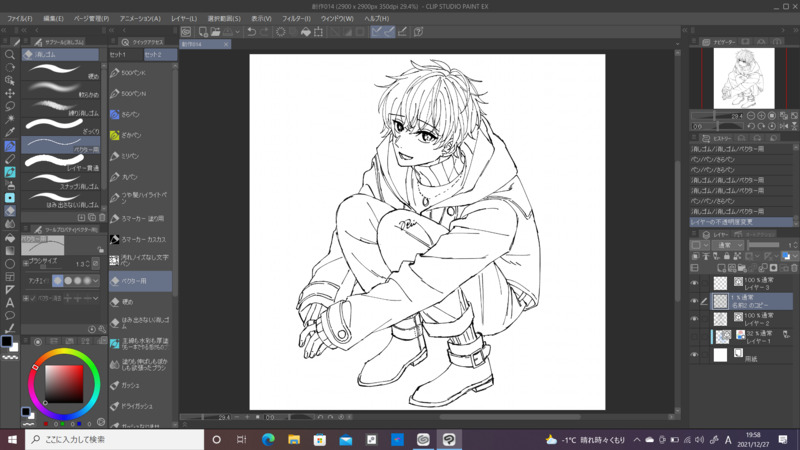
Task: Choose the ガッシュ quick access item
Action: 140,385
